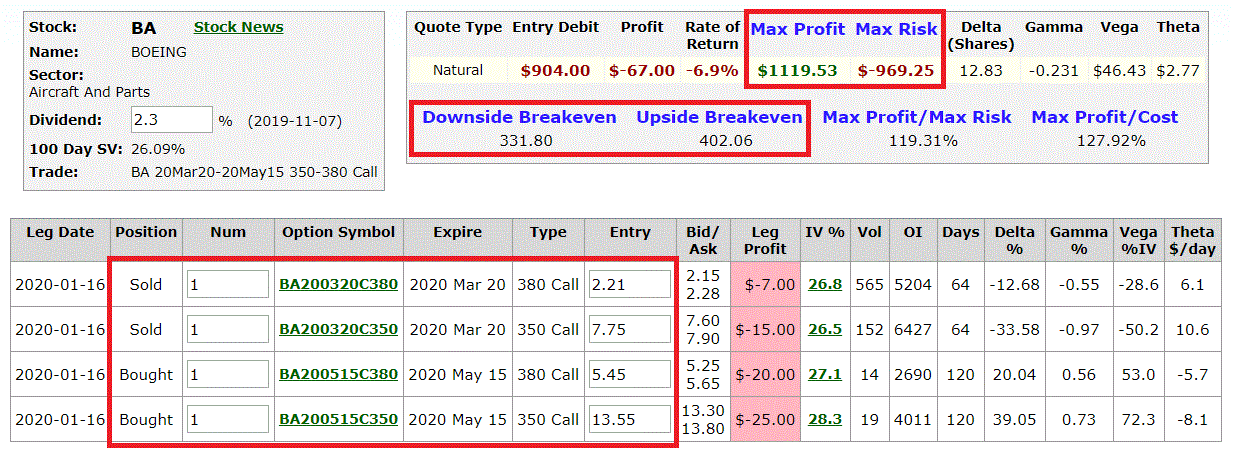This screenshot has height=456, width=1233.
Task: Edit Entry price field showing 13.55
Action: coord(630,419)
